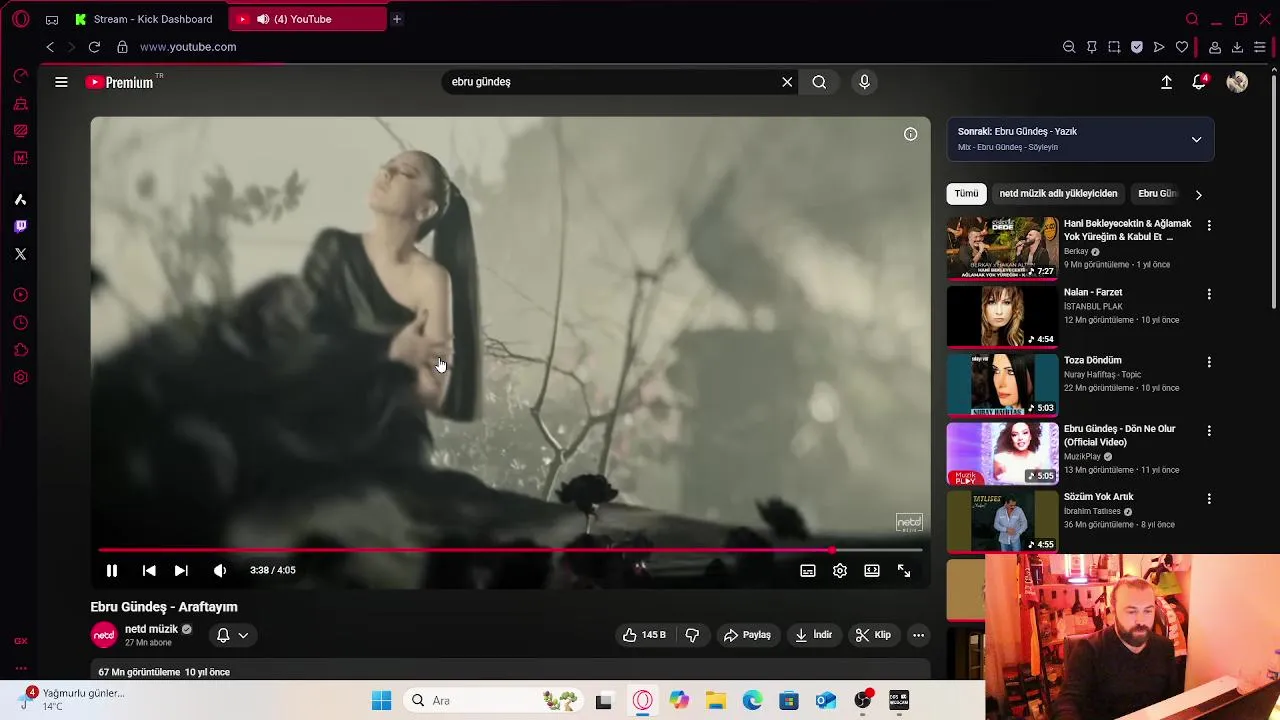Go back to the previous page

[50, 47]
